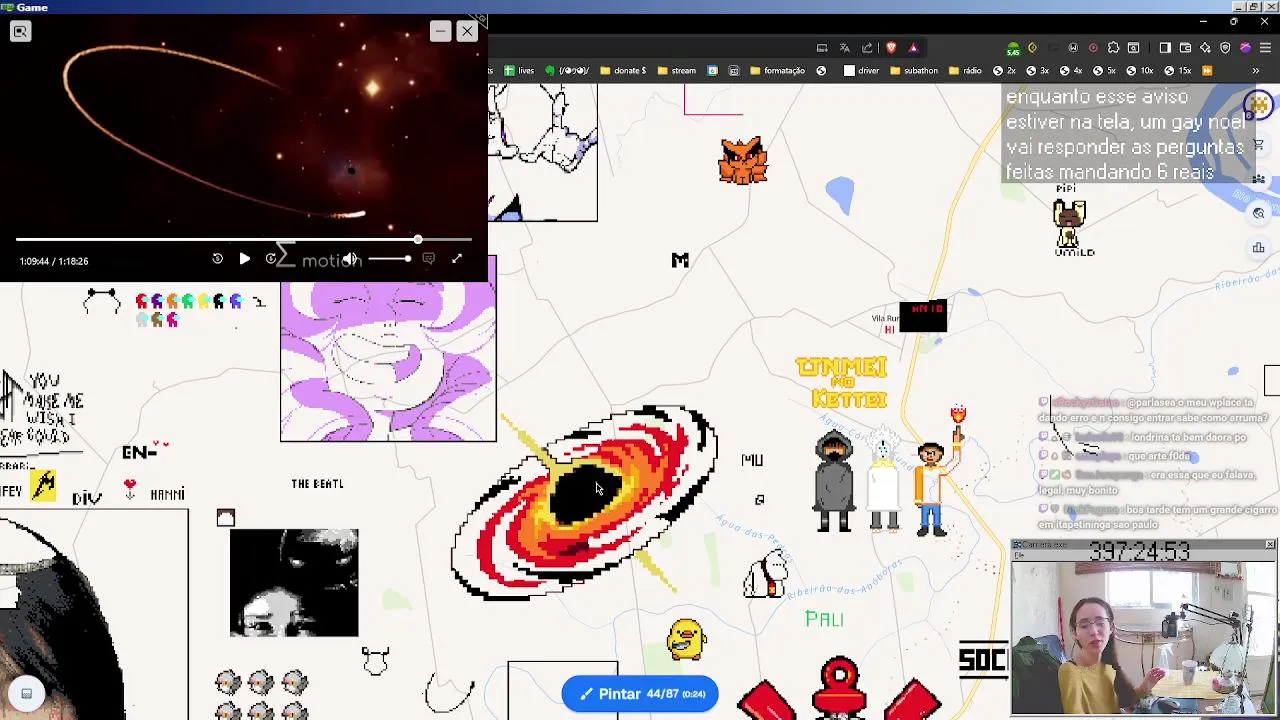This screenshot has height=720, width=1280.
Task: Open the wplace user profile avatar
Action: (1258, 105)
